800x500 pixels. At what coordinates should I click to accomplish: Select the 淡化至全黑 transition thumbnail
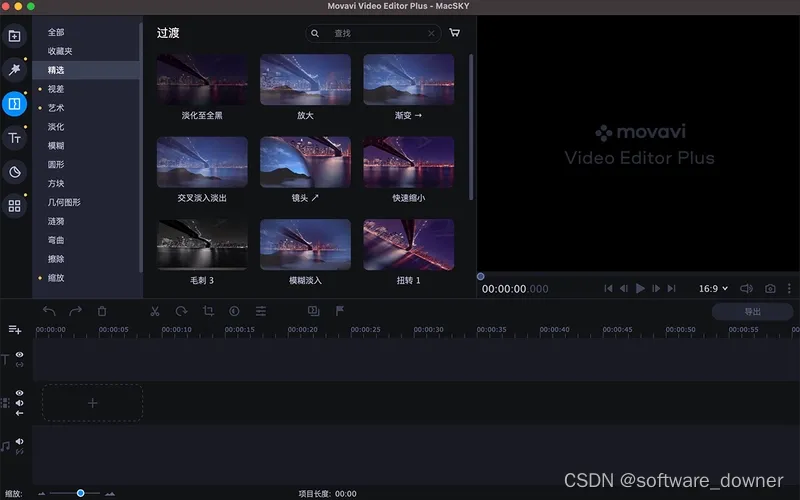202,80
